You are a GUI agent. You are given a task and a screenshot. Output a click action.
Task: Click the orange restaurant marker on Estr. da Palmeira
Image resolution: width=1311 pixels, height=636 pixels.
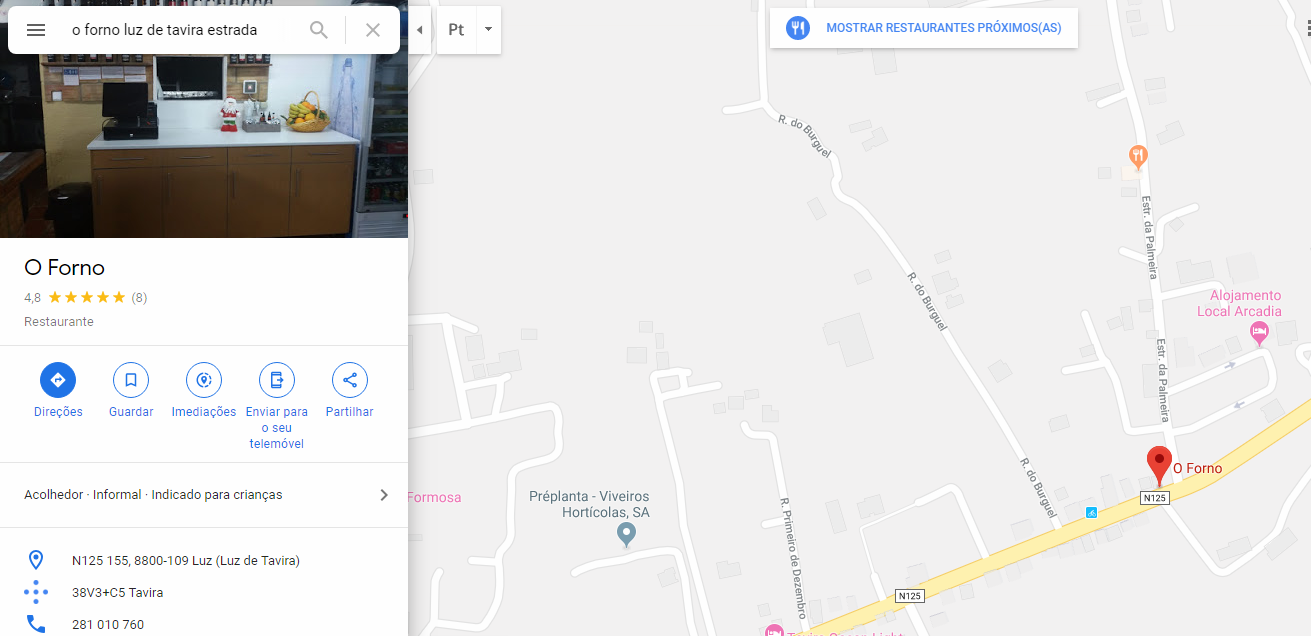1137,157
